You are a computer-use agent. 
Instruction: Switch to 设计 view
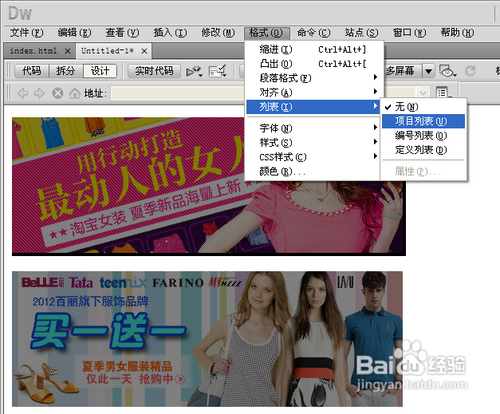(x=100, y=71)
